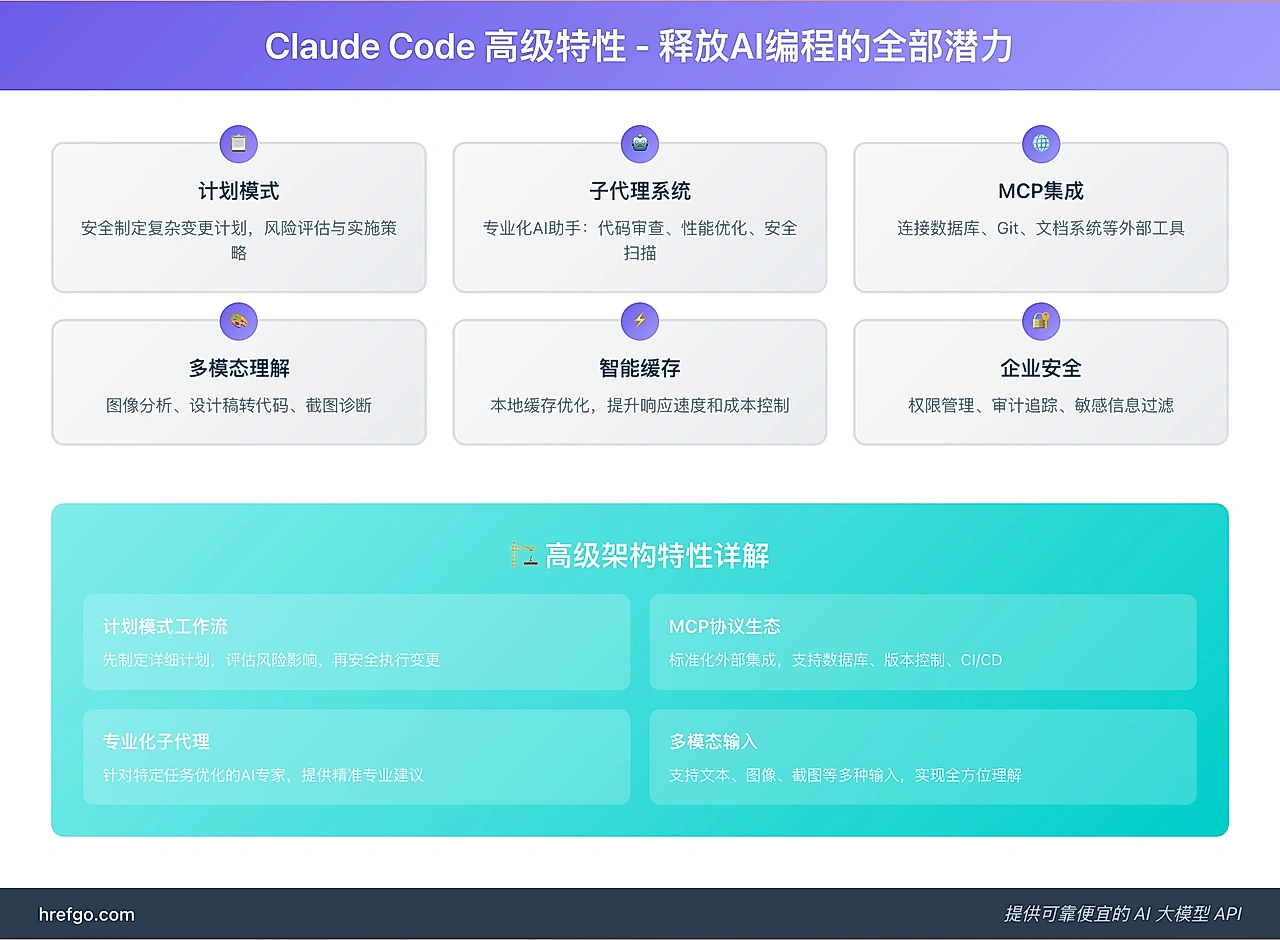Select the MCP集成 card title

1041,191
